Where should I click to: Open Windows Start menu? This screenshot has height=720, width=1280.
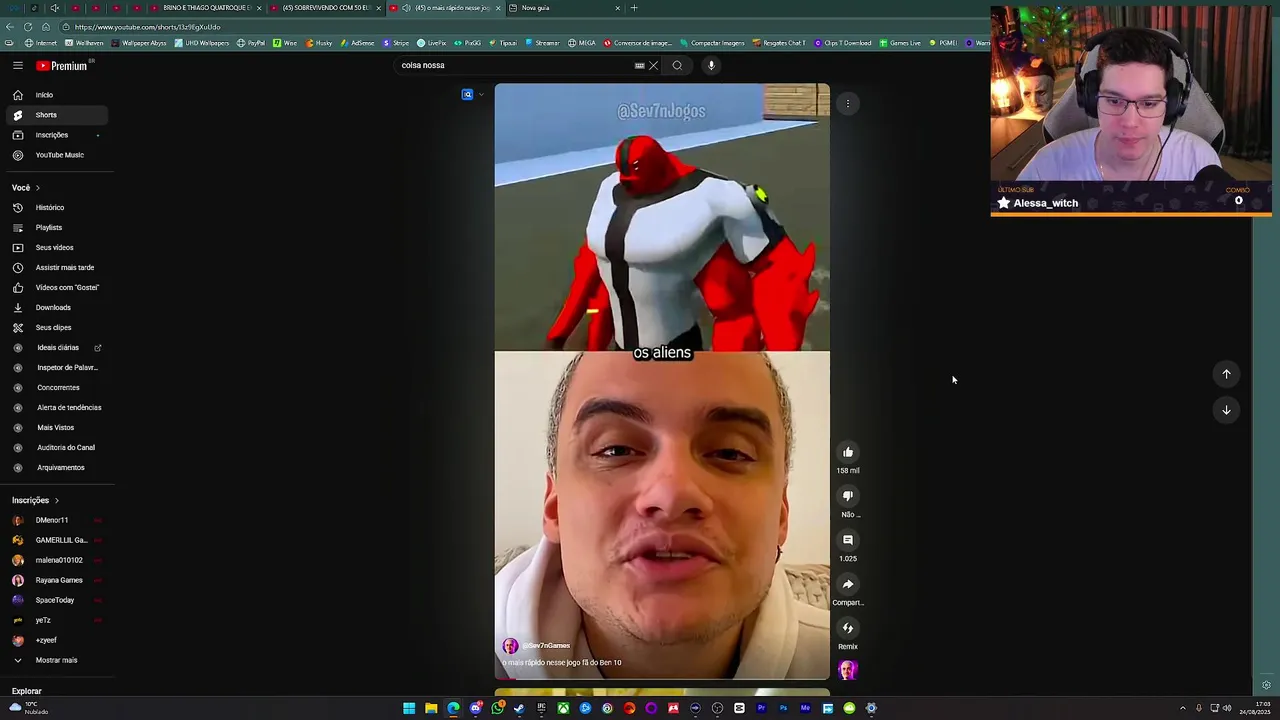pos(409,708)
